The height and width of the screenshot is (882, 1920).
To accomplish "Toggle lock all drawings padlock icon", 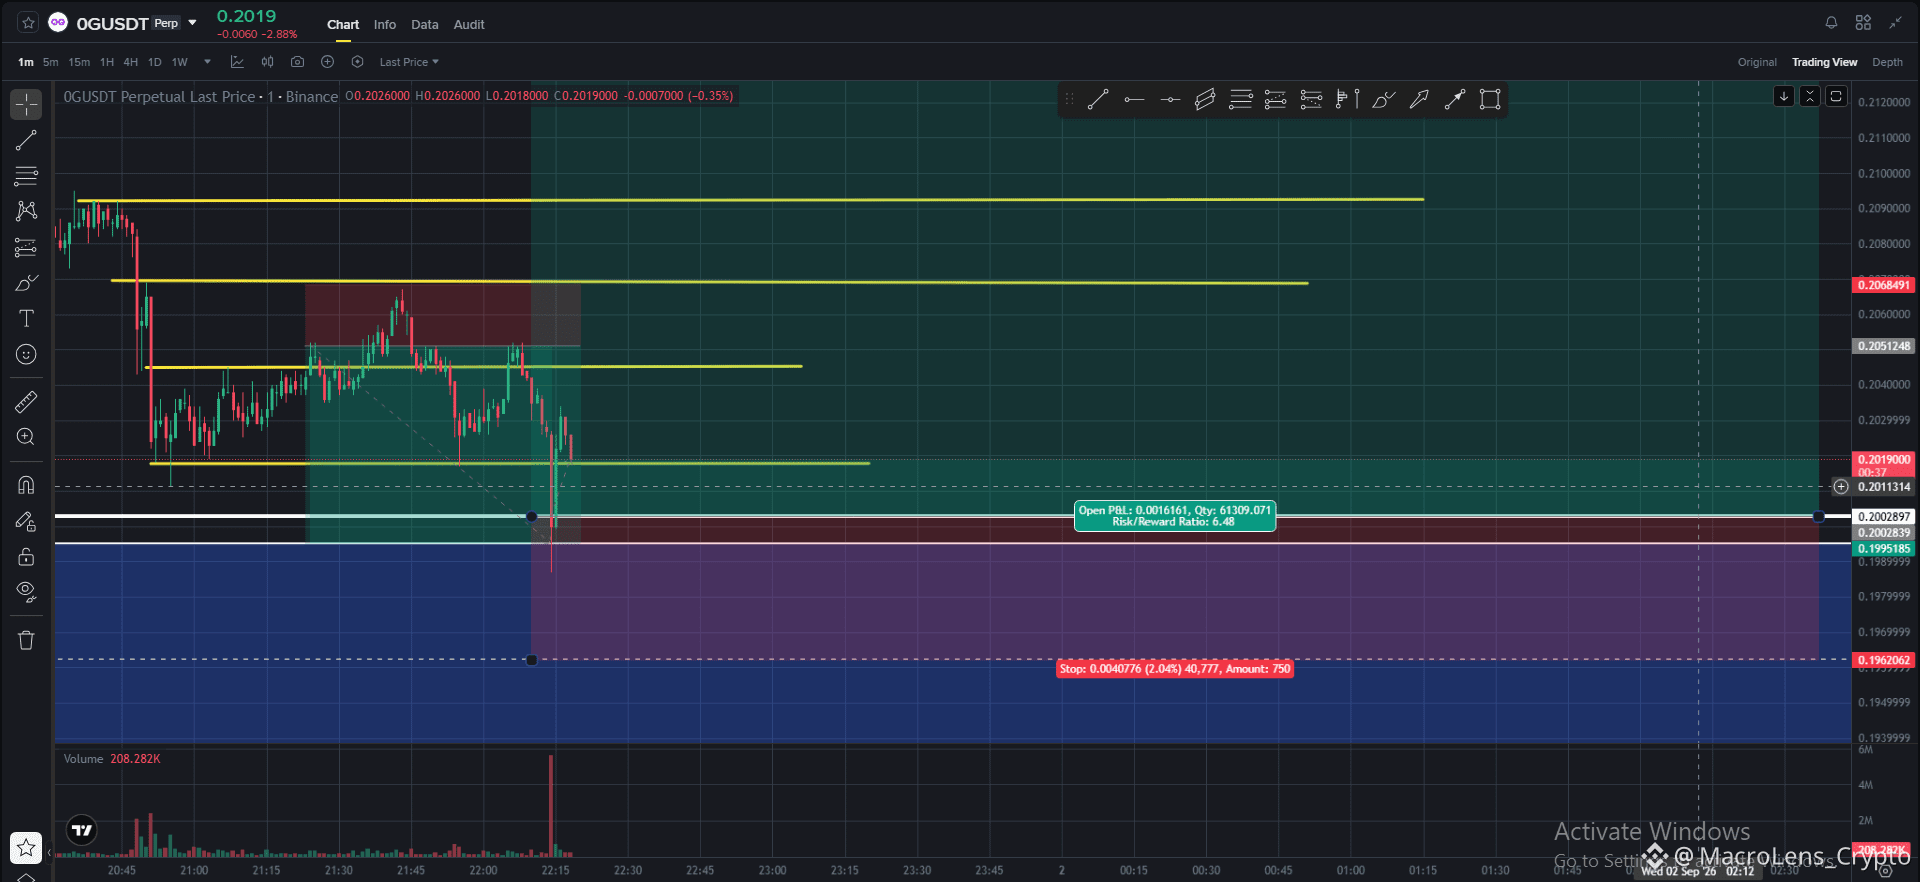I will tap(26, 557).
